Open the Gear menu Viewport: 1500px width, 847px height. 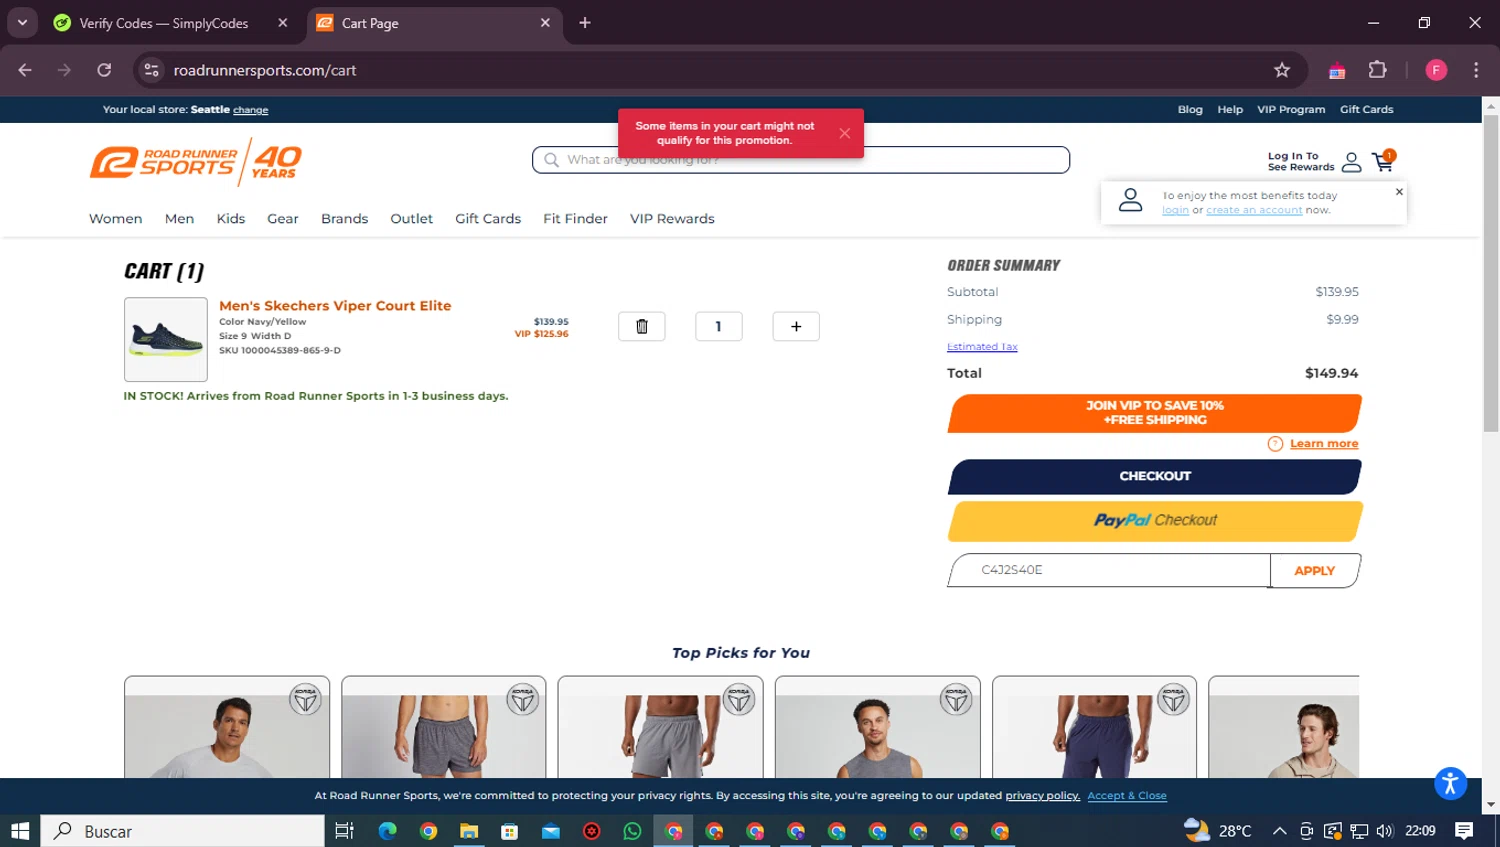pyautogui.click(x=283, y=219)
